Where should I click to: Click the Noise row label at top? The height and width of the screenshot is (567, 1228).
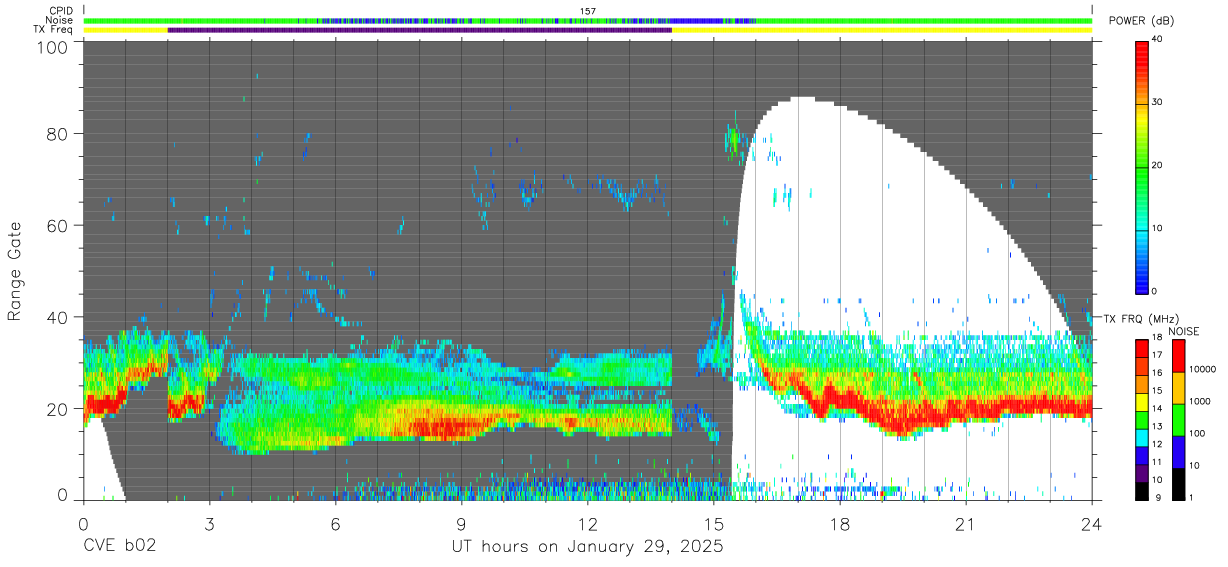60,20
